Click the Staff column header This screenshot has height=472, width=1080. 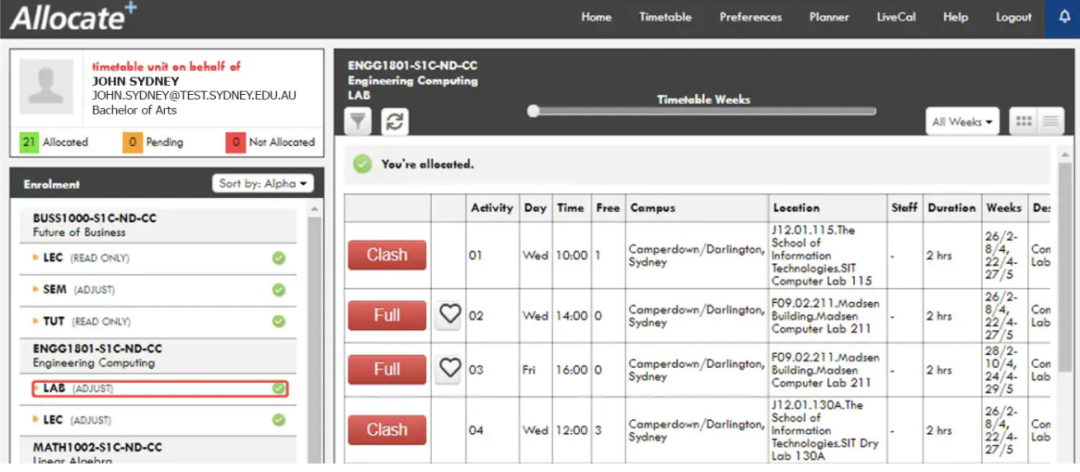[904, 207]
